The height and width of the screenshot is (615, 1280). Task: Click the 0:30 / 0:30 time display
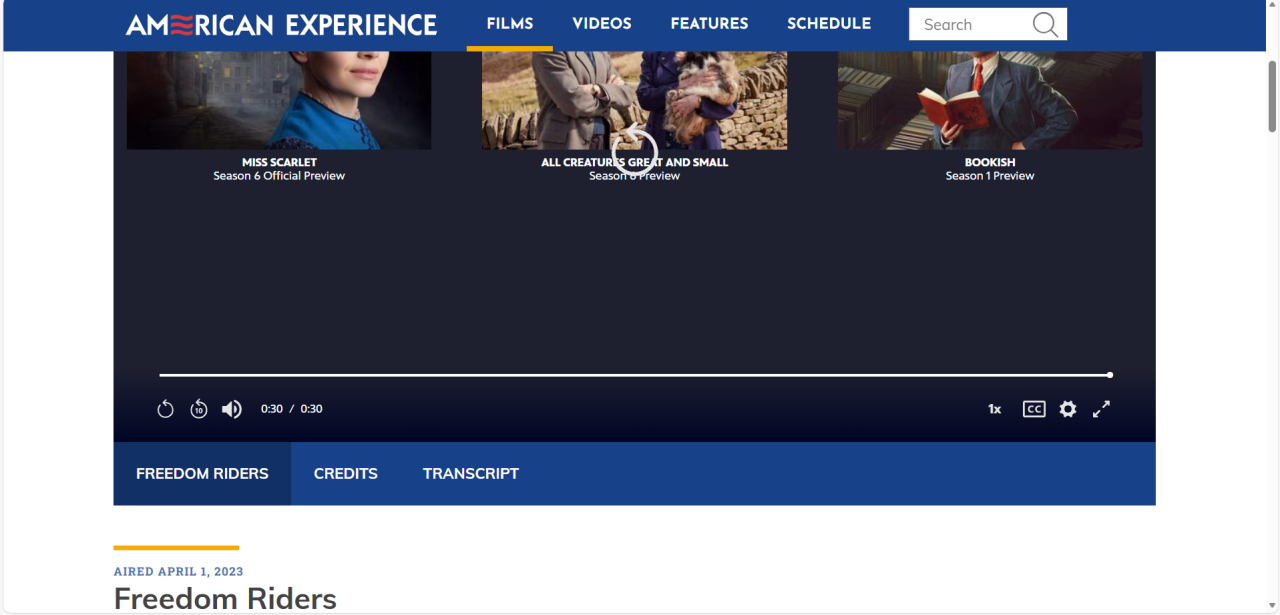292,409
